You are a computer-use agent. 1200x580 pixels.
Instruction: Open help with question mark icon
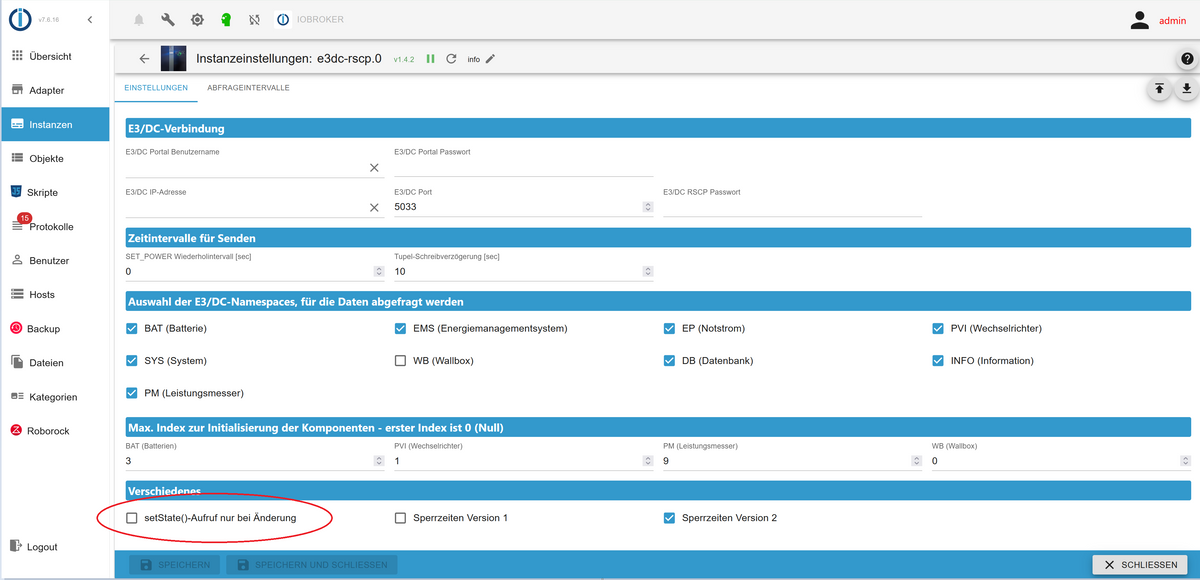[1187, 60]
